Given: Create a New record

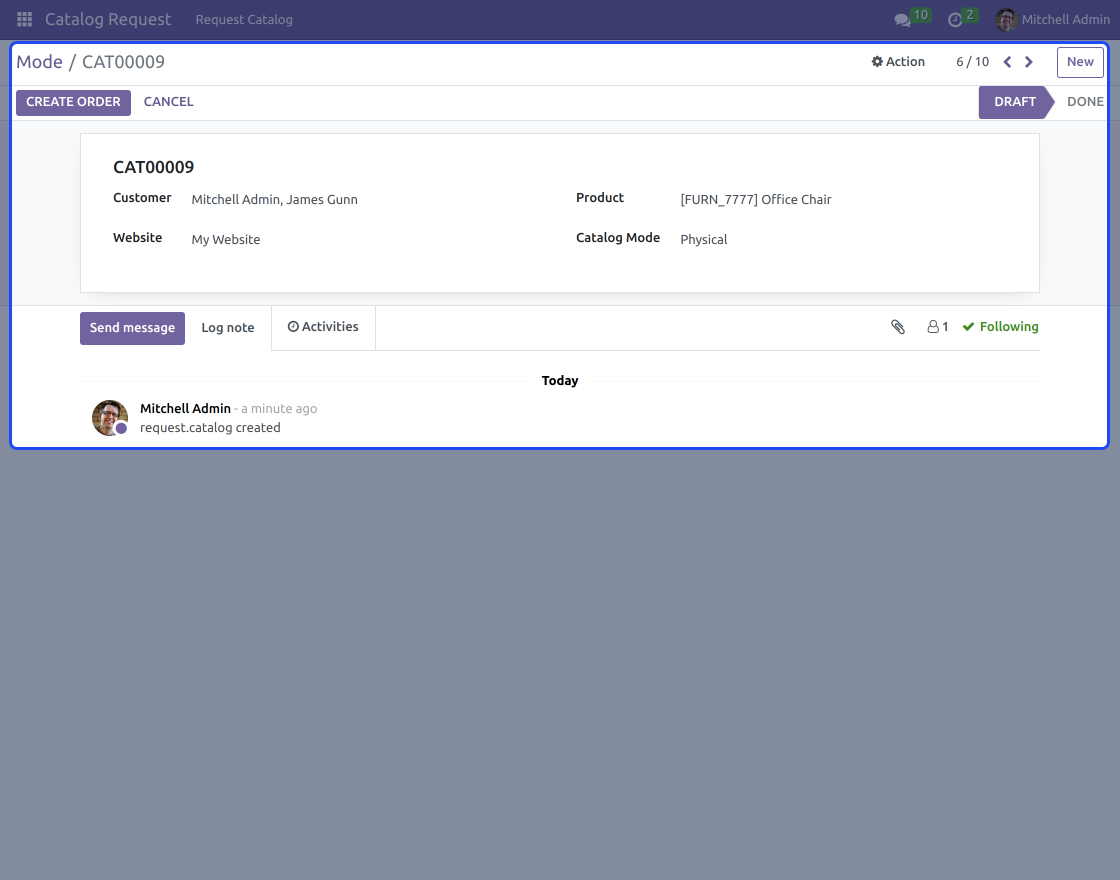Looking at the screenshot, I should pos(1080,62).
